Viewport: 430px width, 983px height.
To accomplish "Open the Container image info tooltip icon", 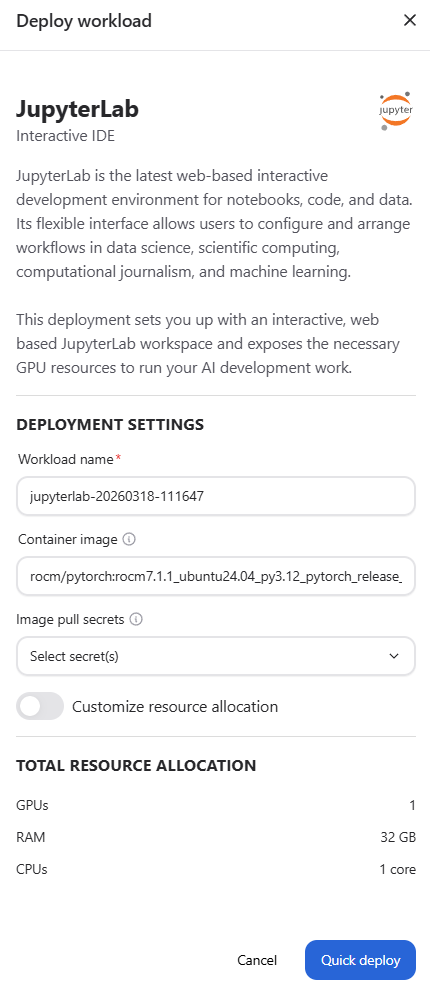I will (x=129, y=540).
